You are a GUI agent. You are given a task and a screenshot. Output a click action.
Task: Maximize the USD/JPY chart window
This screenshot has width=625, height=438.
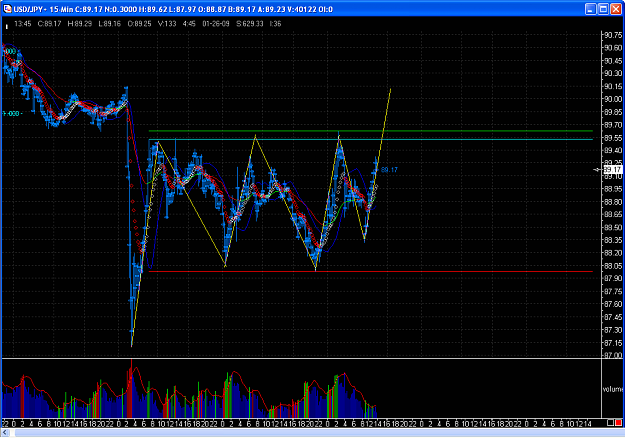click(603, 9)
